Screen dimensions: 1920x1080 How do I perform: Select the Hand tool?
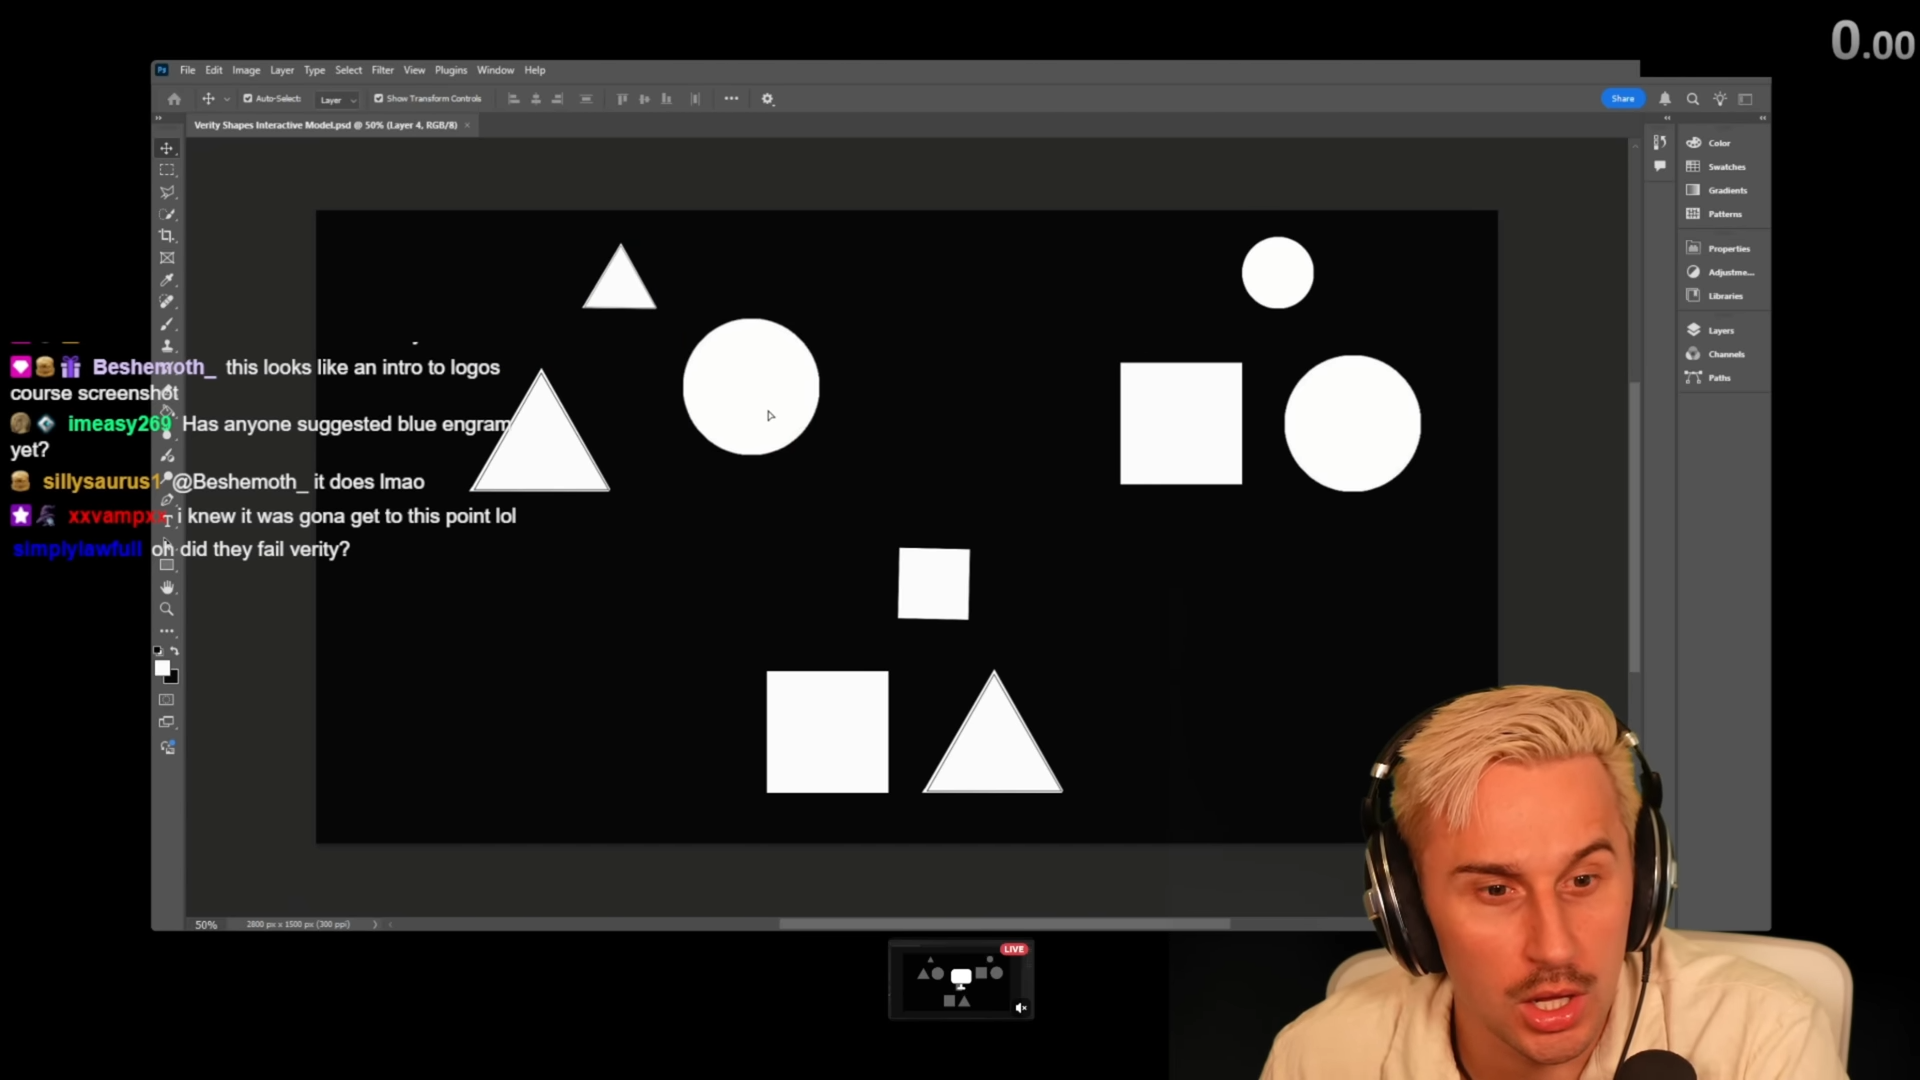coord(167,587)
